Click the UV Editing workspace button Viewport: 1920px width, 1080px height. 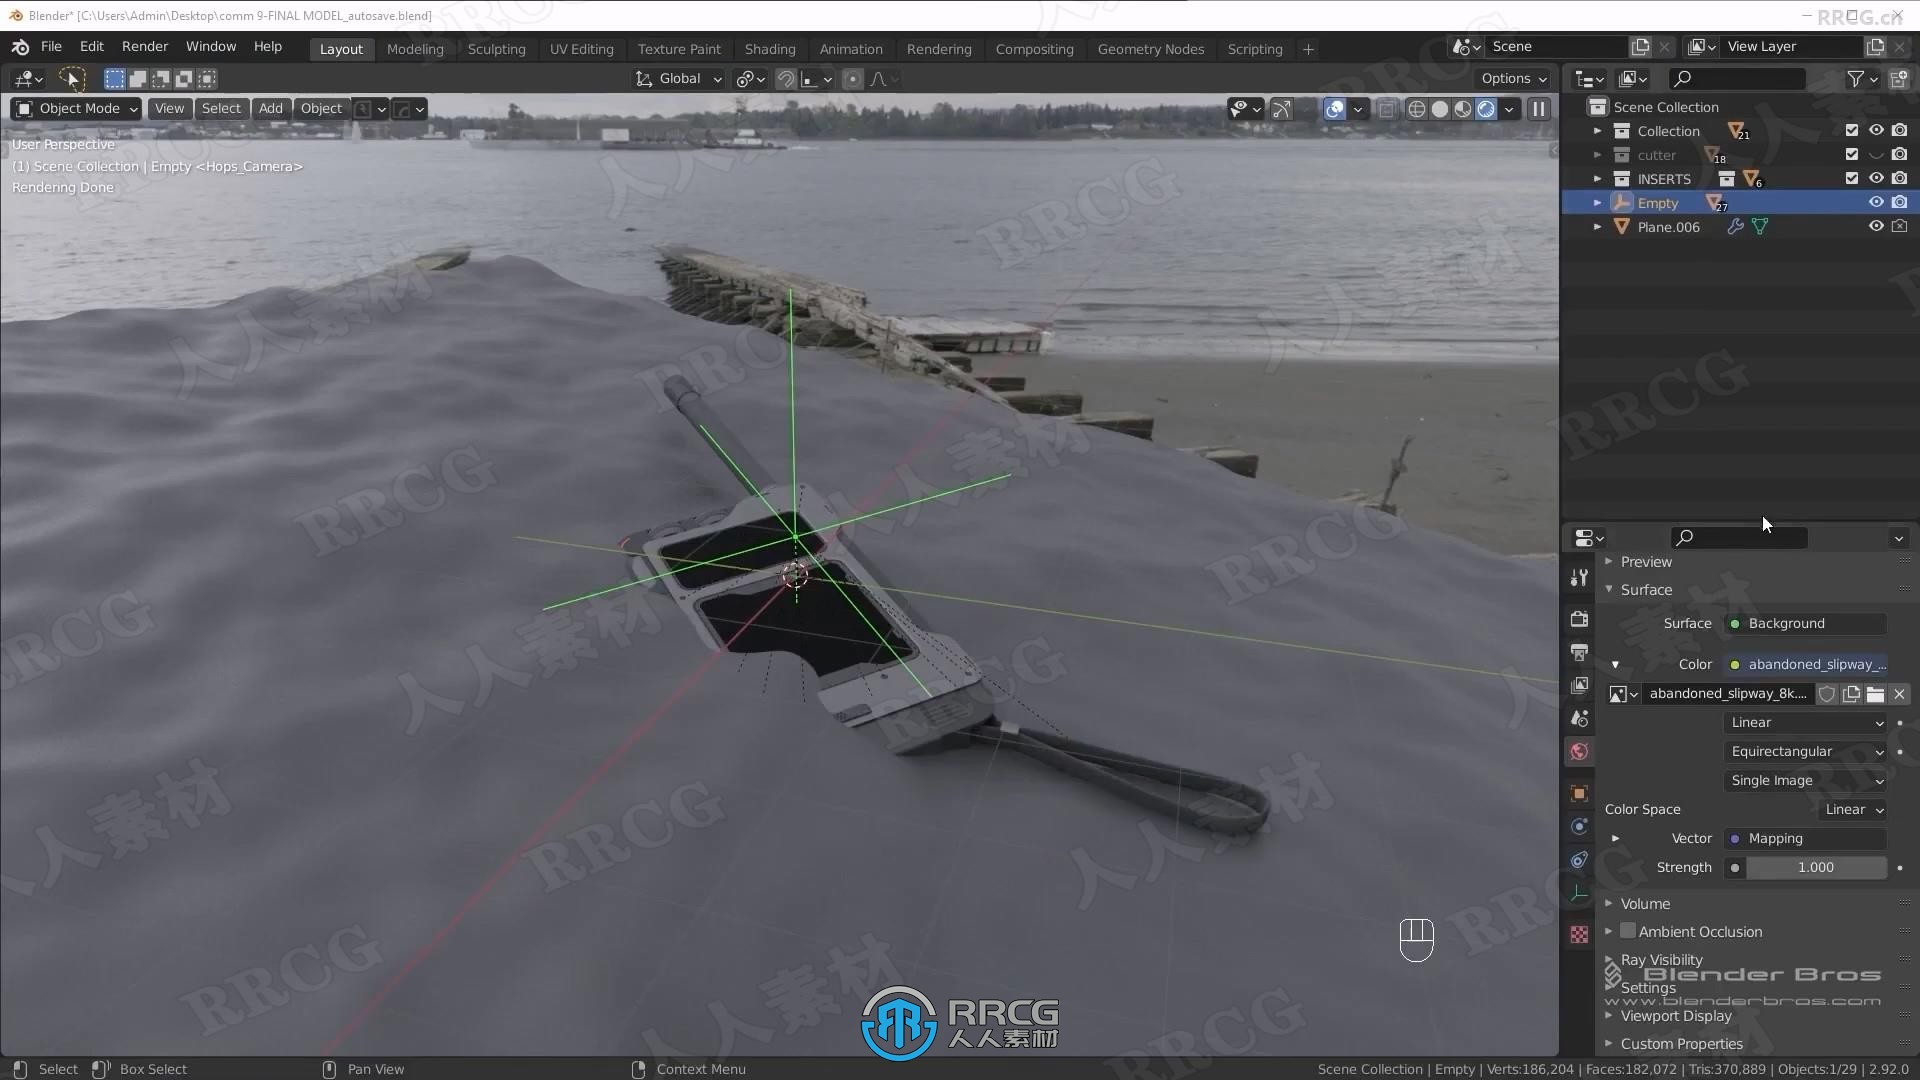(582, 49)
